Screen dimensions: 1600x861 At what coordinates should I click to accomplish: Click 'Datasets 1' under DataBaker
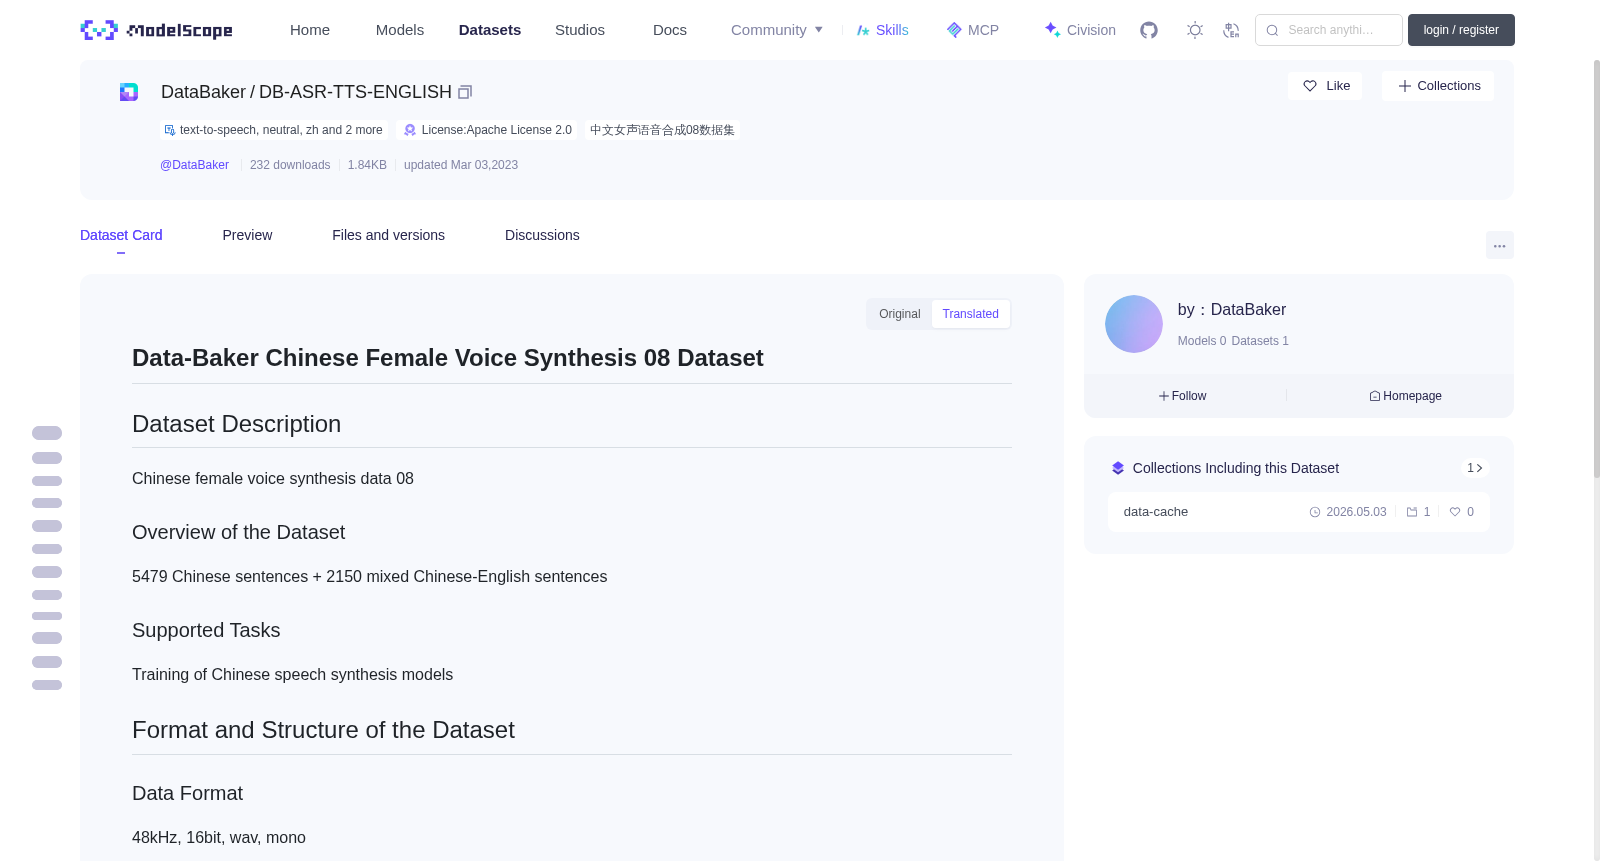[1260, 341]
